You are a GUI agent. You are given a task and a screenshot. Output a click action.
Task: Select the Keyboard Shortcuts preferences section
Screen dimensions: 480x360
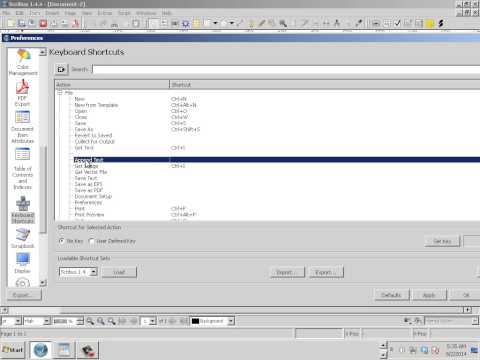click(23, 210)
